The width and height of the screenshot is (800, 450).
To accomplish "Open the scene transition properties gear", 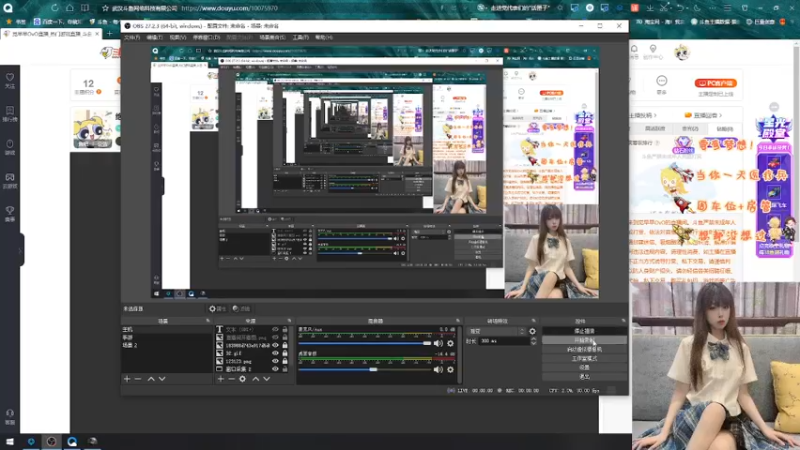I will (533, 331).
